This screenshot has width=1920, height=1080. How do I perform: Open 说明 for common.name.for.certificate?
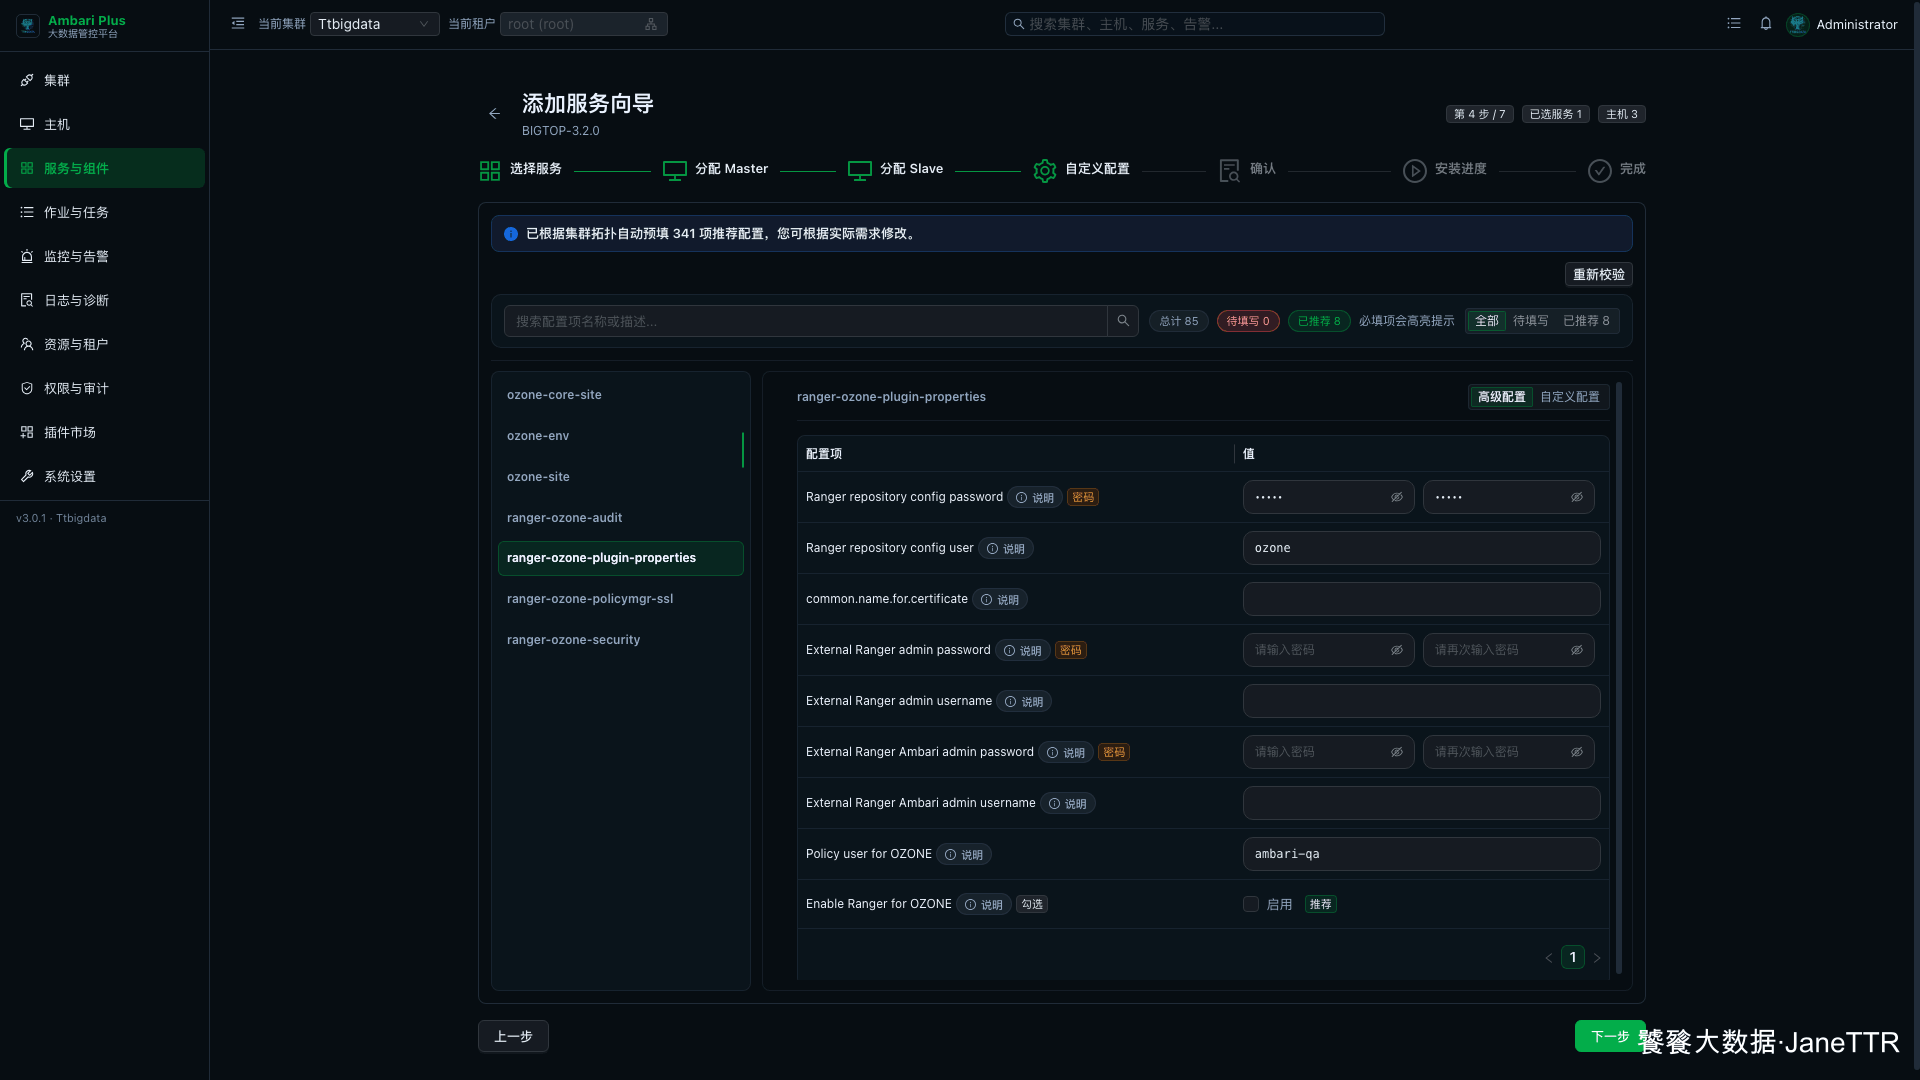coord(1000,600)
